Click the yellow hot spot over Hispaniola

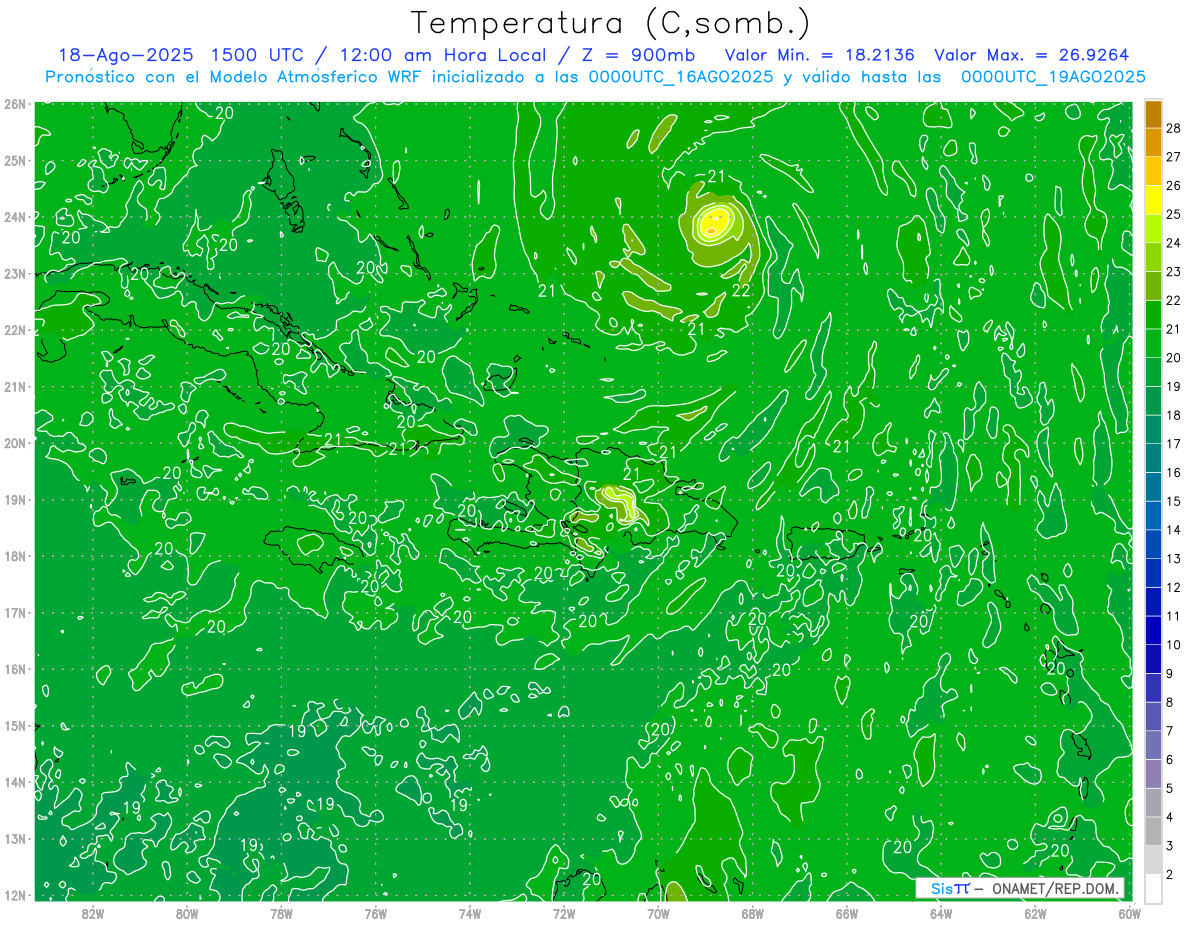pos(619,502)
